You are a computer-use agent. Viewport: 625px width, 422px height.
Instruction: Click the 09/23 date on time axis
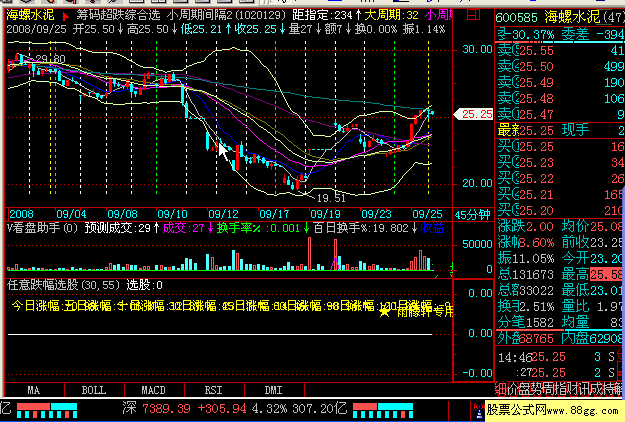coord(376,214)
